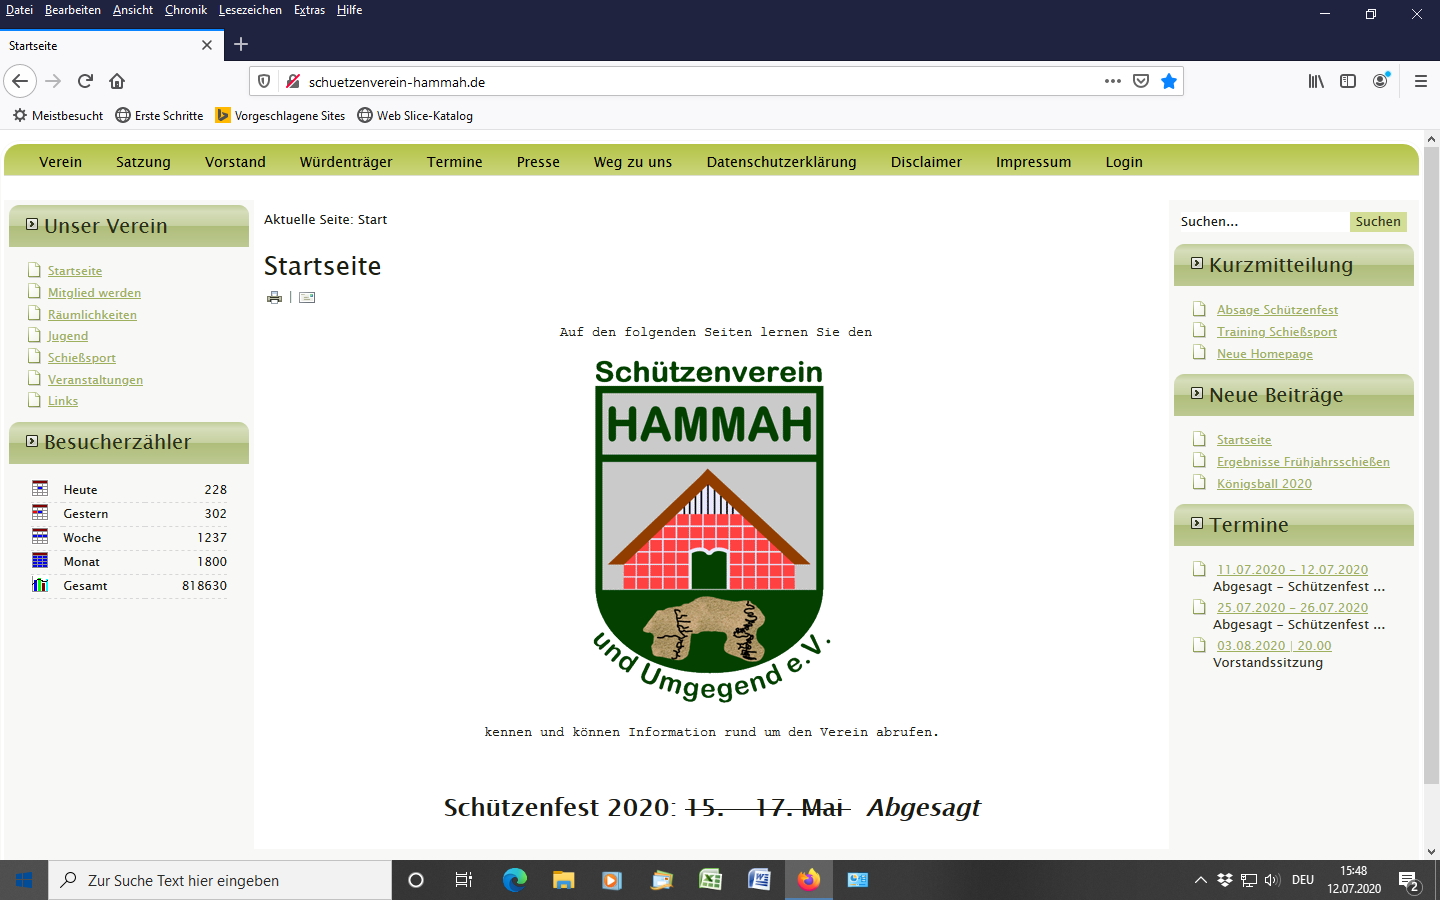Open the Absage Schützenfest link
Image resolution: width=1440 pixels, height=900 pixels.
(1277, 310)
